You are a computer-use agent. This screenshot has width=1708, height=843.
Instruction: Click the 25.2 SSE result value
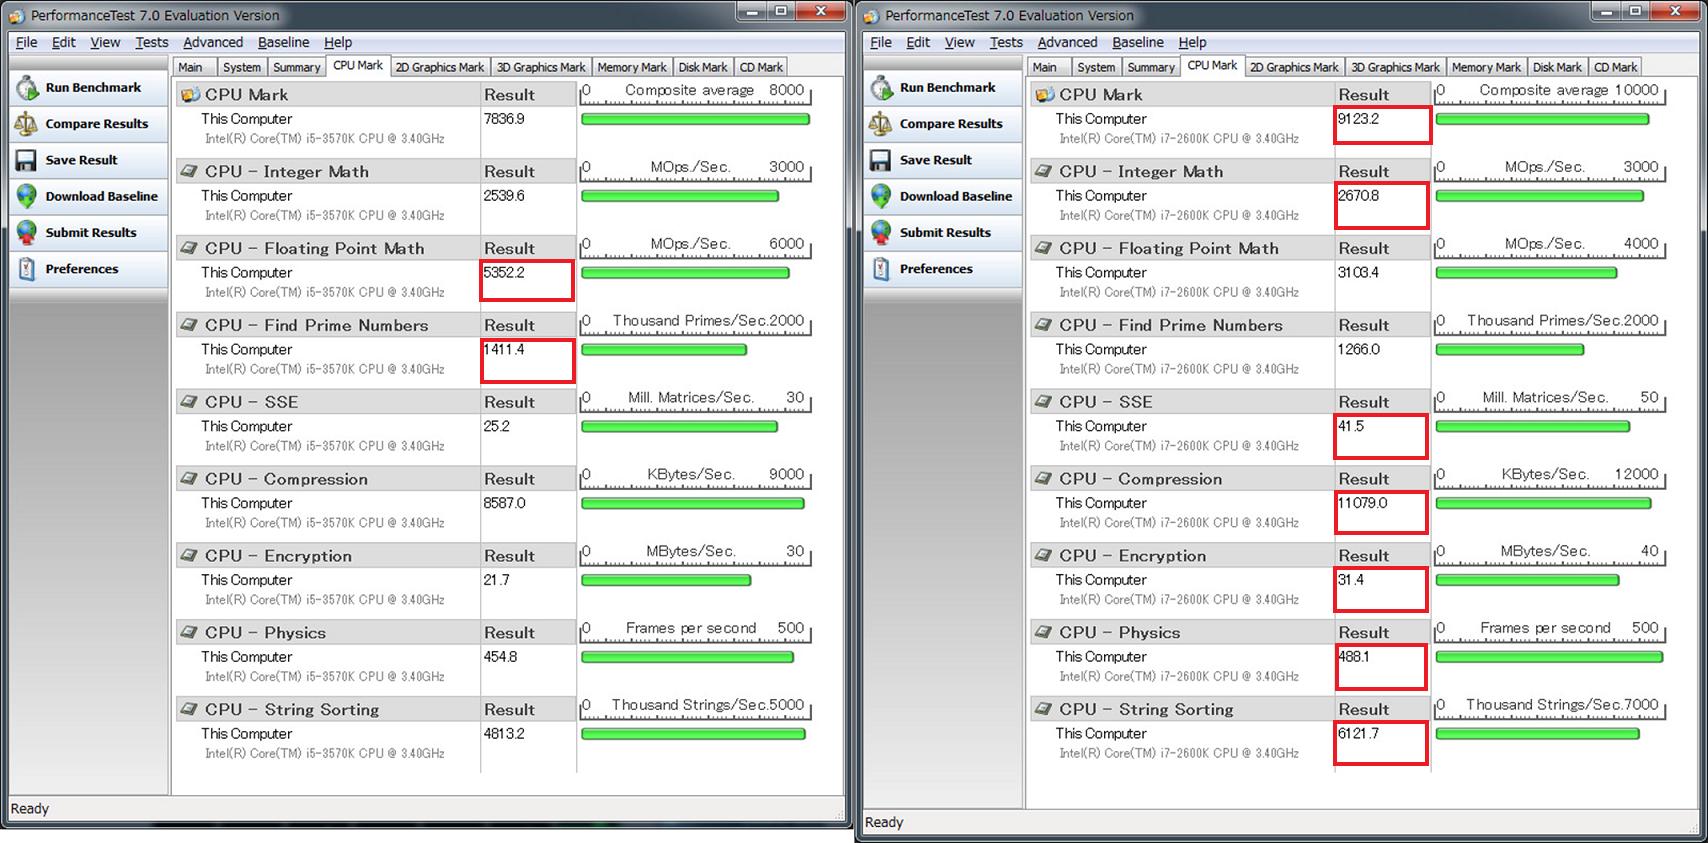click(x=496, y=426)
